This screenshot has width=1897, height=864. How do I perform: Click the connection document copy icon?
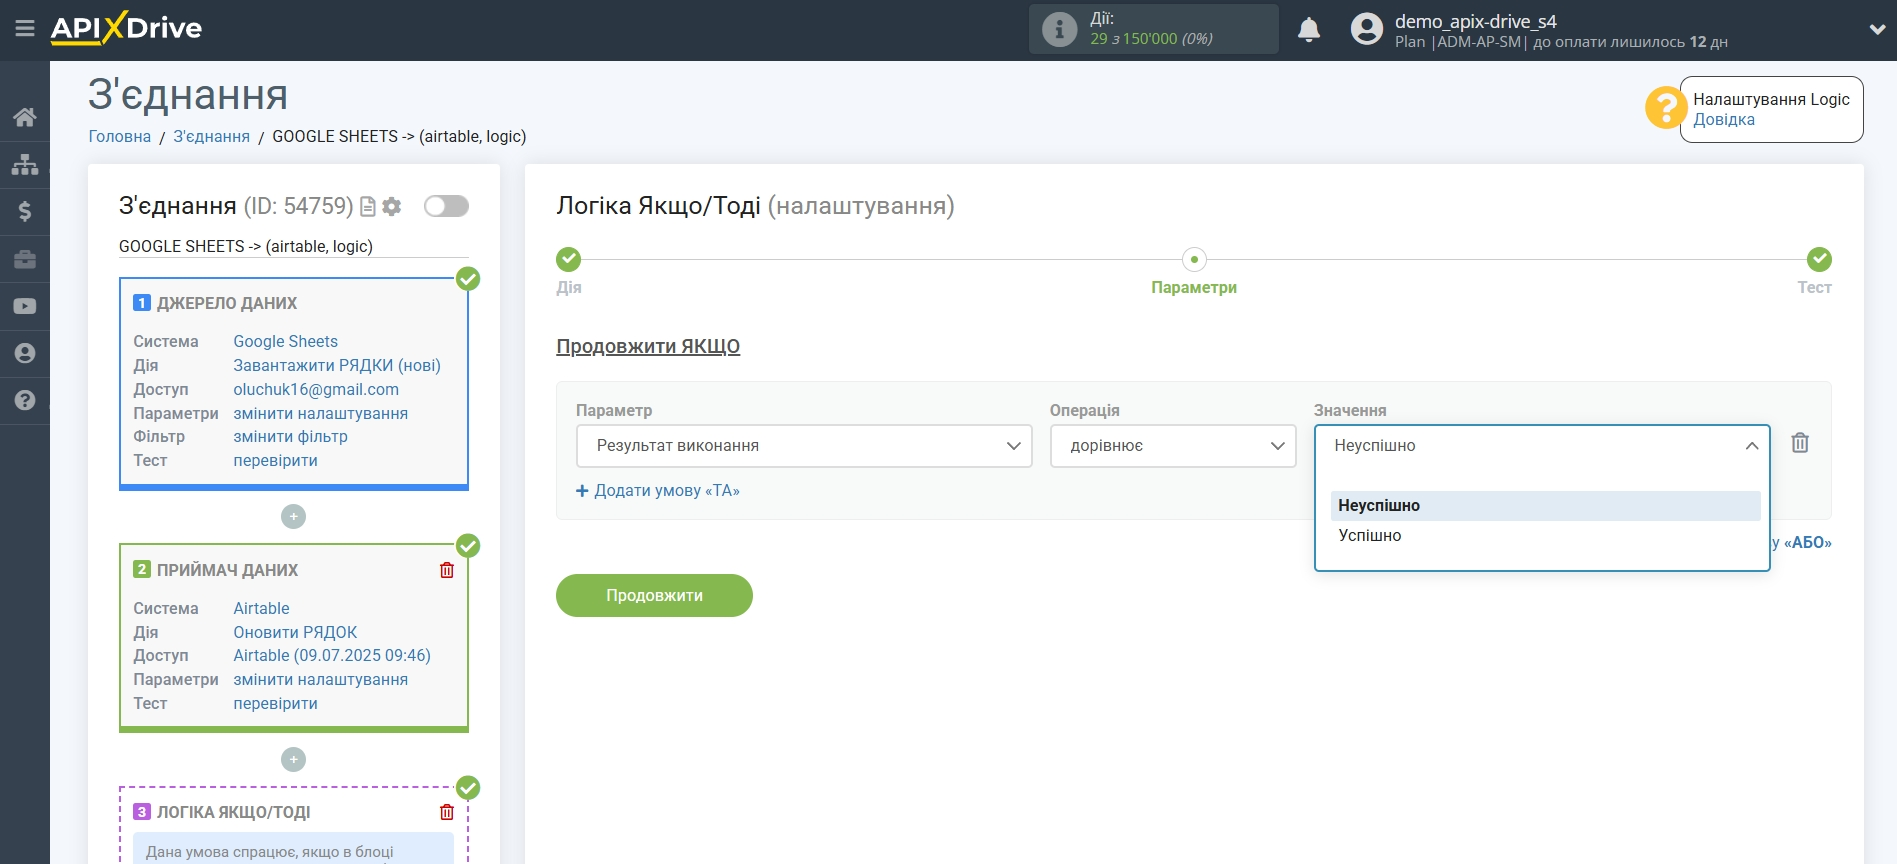pyautogui.click(x=368, y=206)
